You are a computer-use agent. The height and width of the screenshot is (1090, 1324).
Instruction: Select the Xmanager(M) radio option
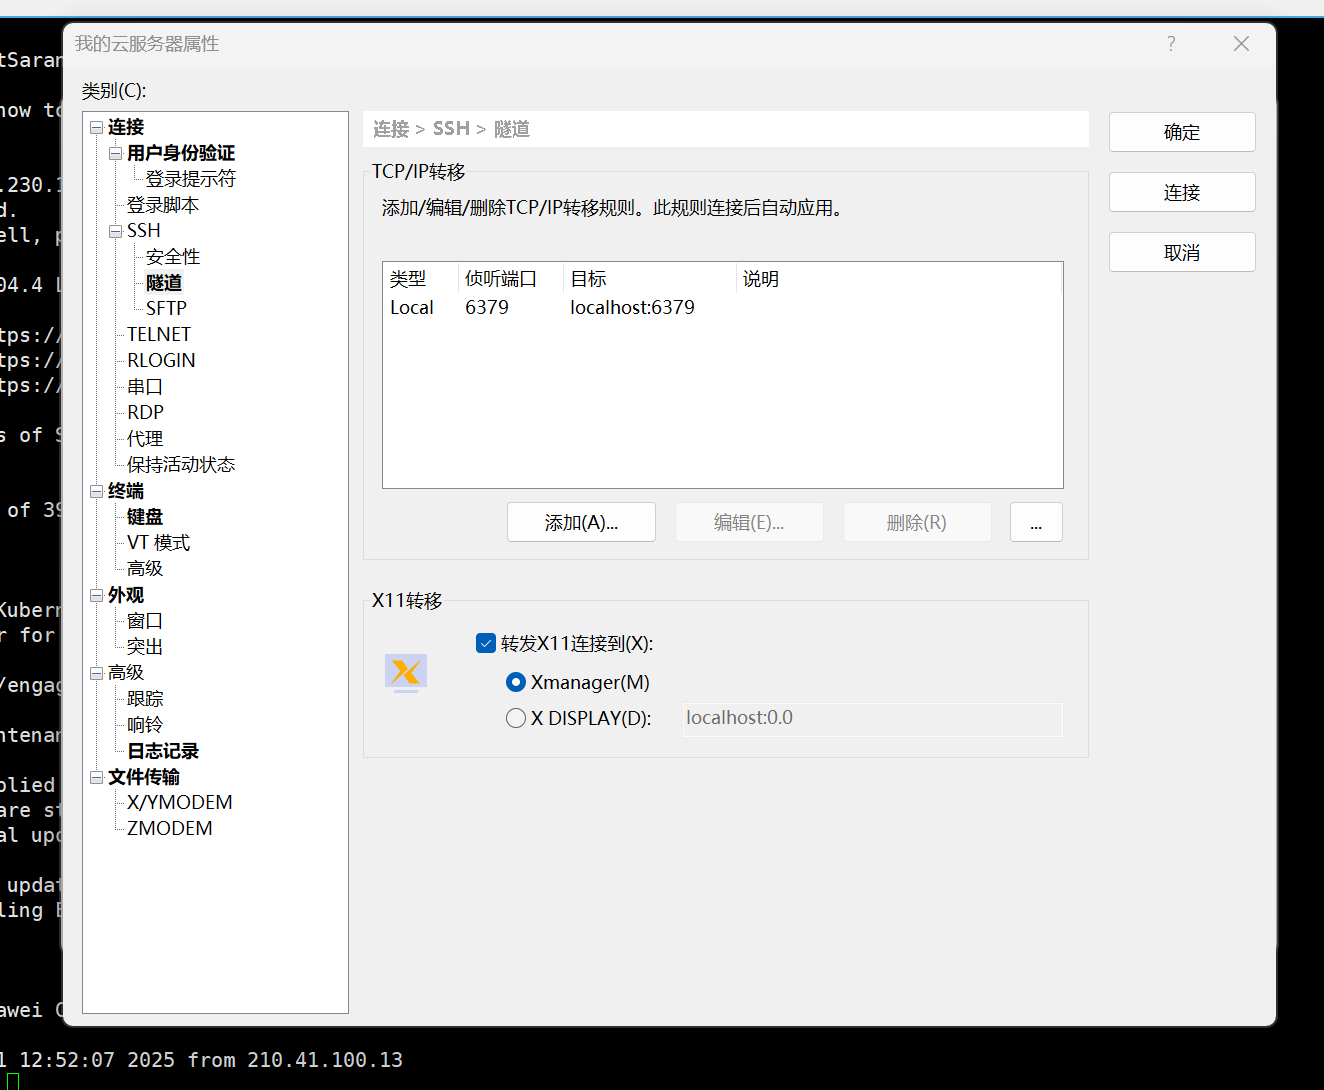(x=516, y=682)
